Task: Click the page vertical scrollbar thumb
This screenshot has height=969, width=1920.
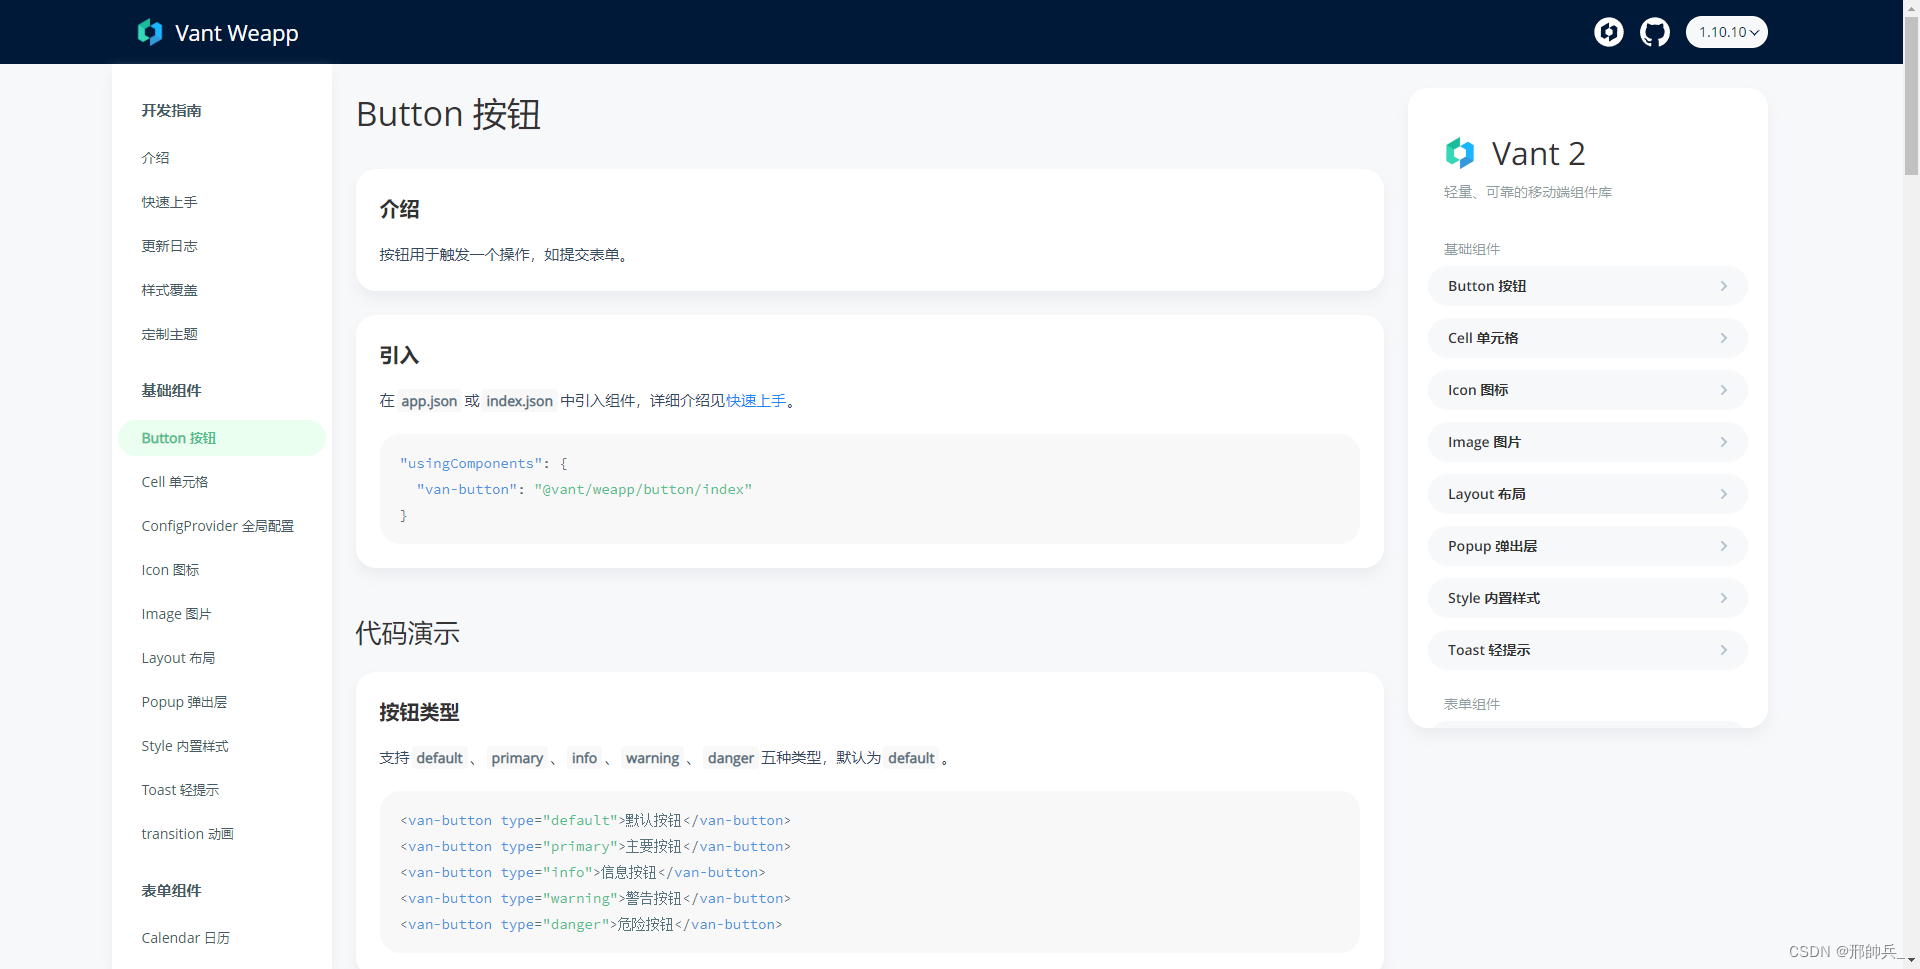Action: (x=1911, y=95)
